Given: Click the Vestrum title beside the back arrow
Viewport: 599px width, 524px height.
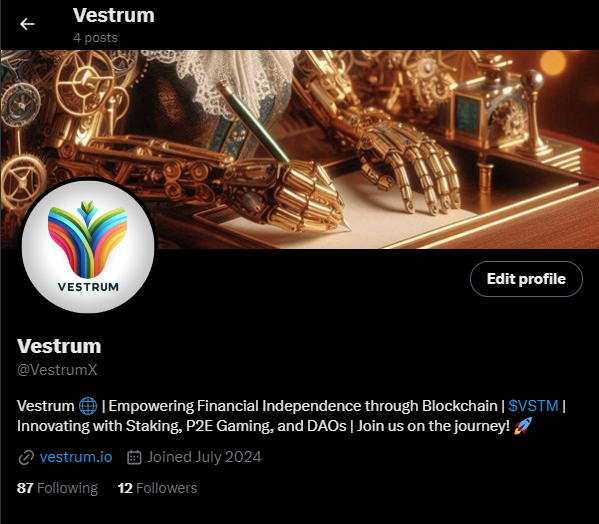Looking at the screenshot, I should pos(114,15).
